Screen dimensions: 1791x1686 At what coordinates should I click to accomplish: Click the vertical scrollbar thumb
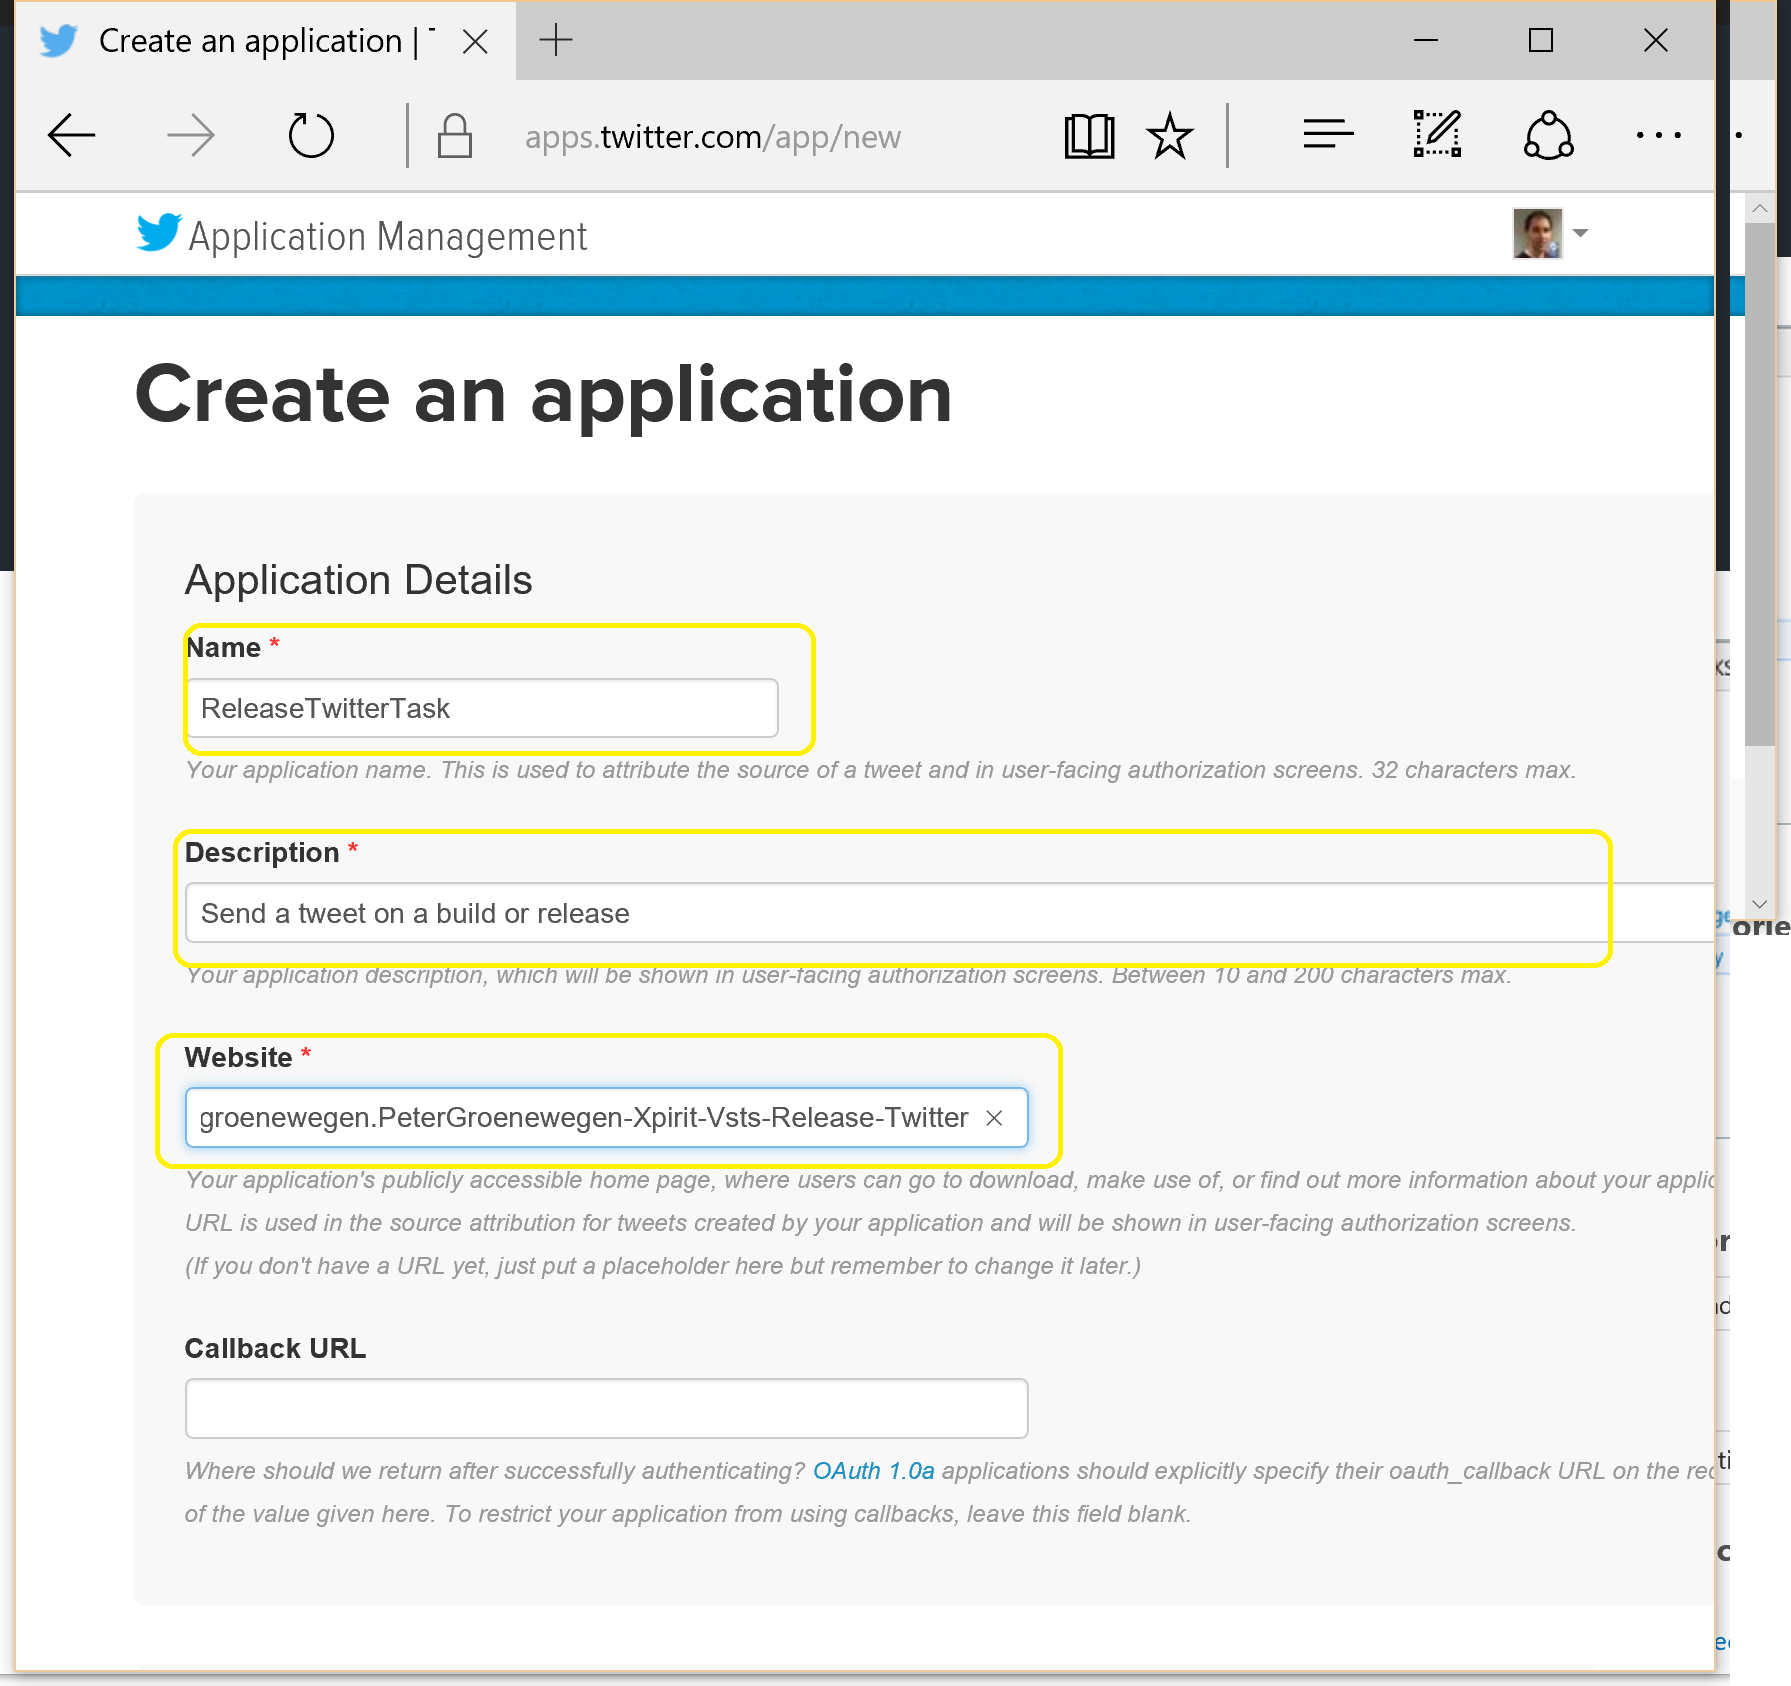point(1760,484)
